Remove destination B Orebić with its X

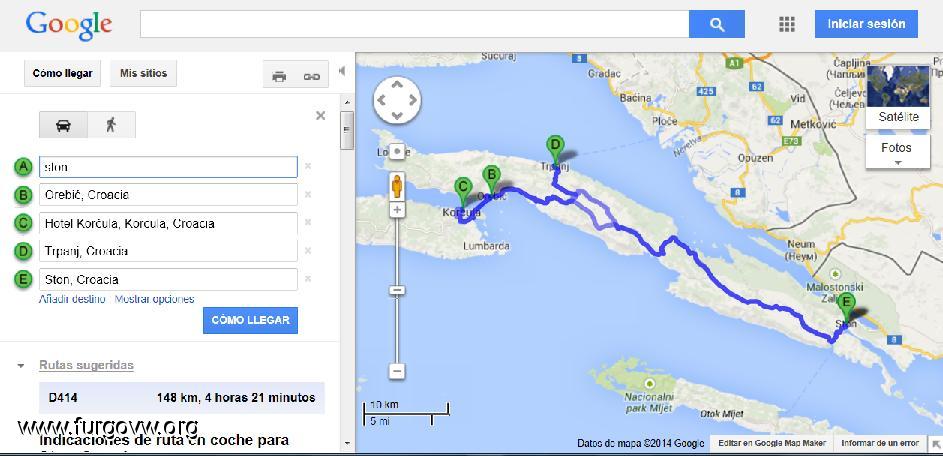[308, 195]
